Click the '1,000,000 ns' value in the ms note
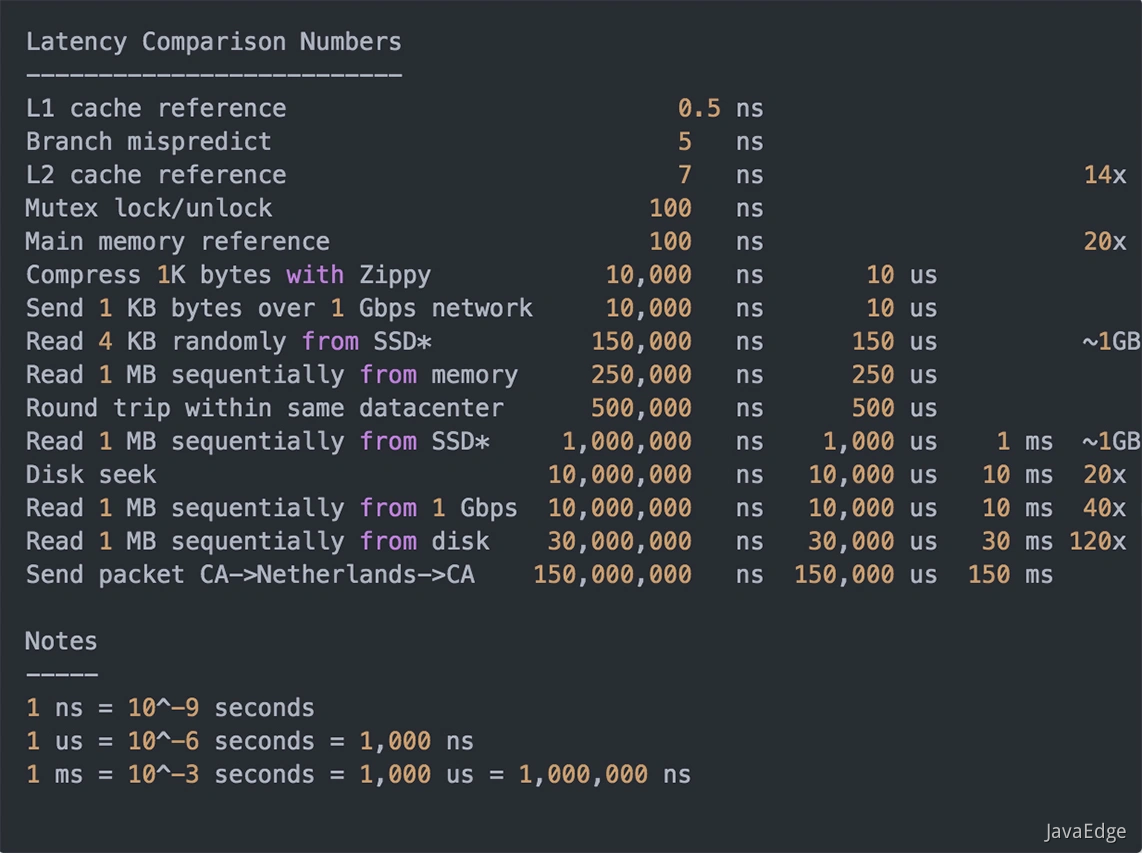This screenshot has width=1142, height=853. (605, 775)
